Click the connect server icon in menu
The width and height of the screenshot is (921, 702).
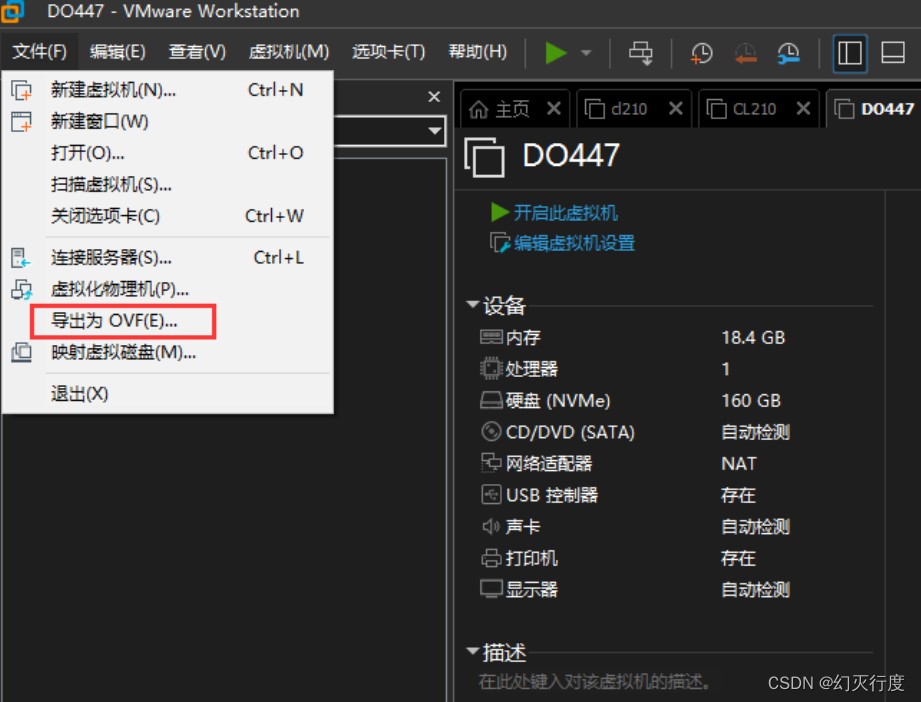point(21,257)
